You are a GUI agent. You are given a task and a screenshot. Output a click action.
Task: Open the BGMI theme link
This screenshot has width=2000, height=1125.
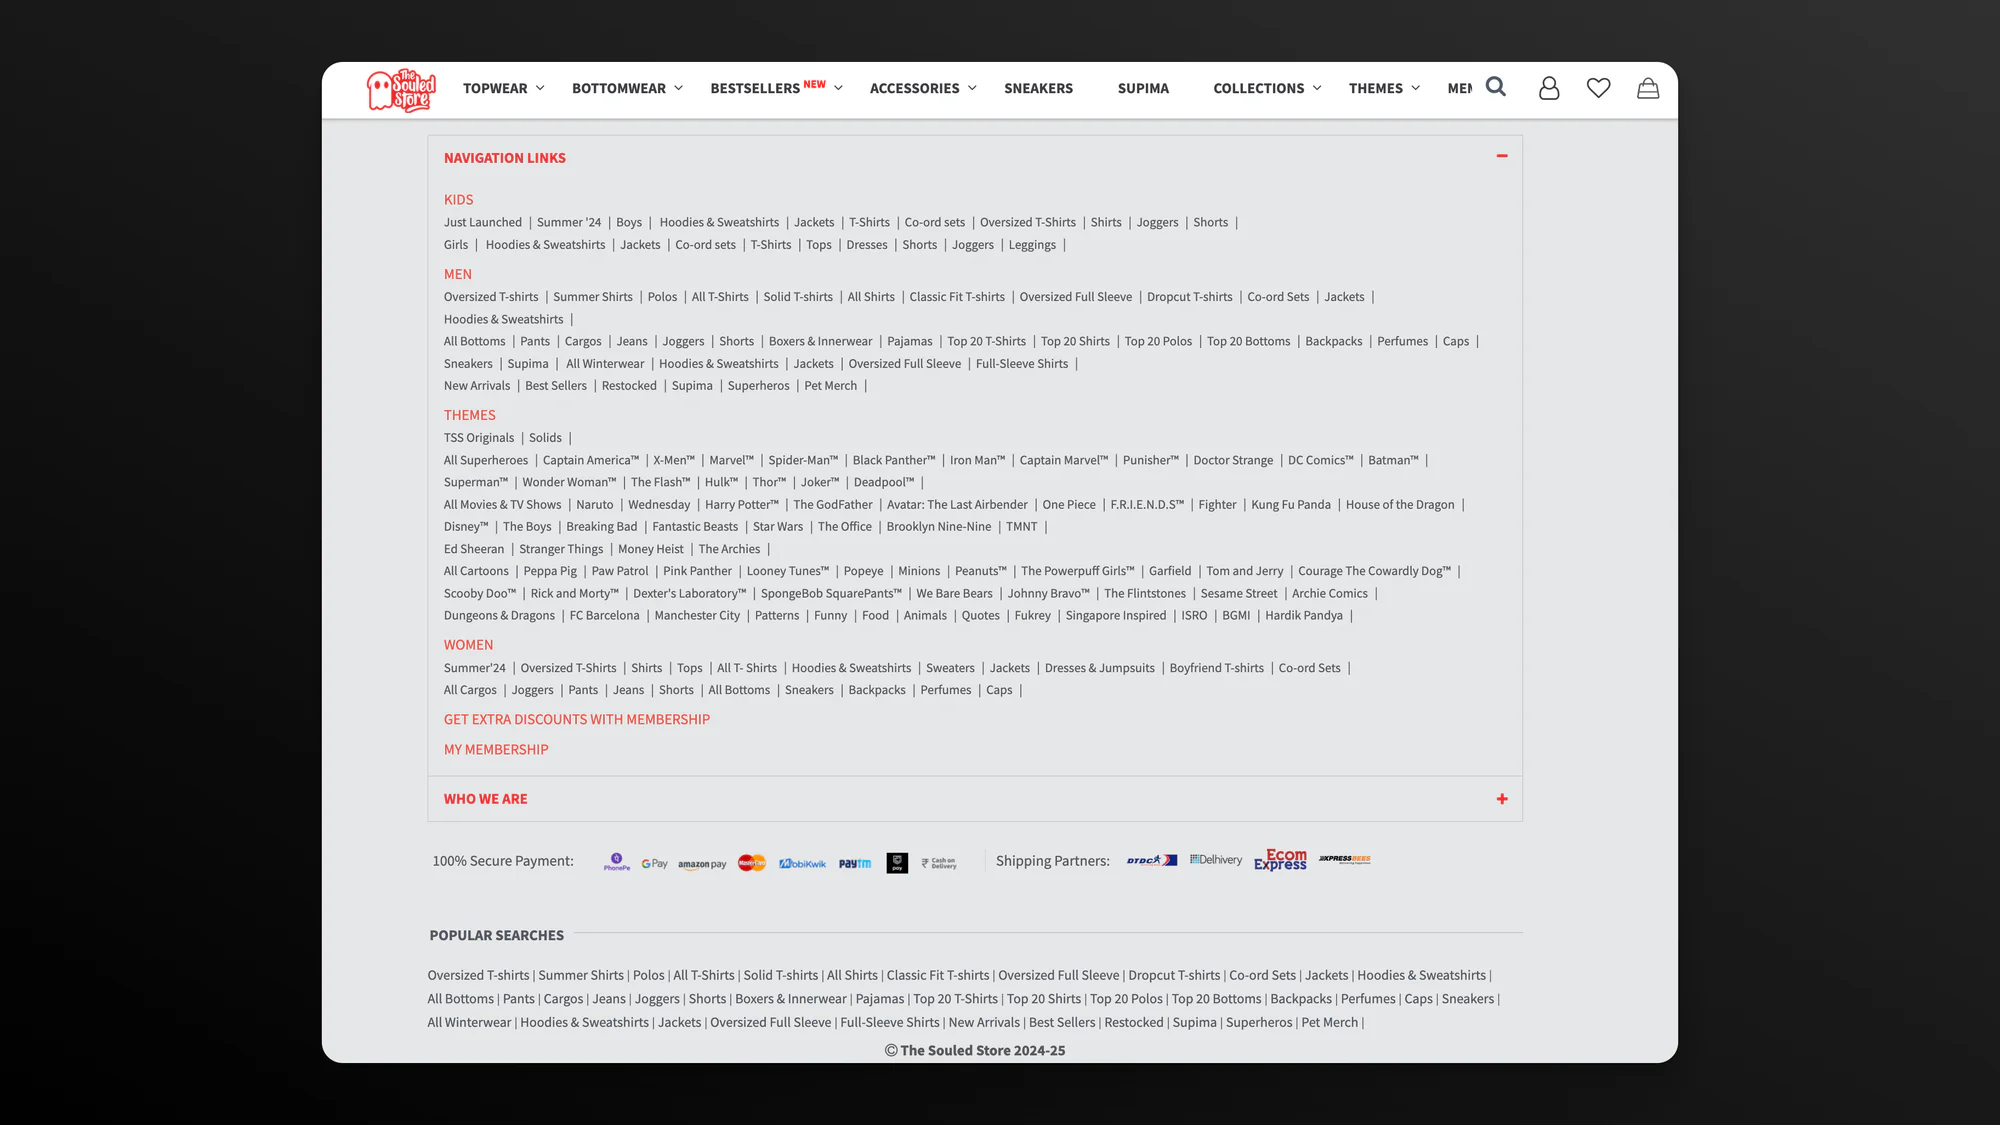1236,615
